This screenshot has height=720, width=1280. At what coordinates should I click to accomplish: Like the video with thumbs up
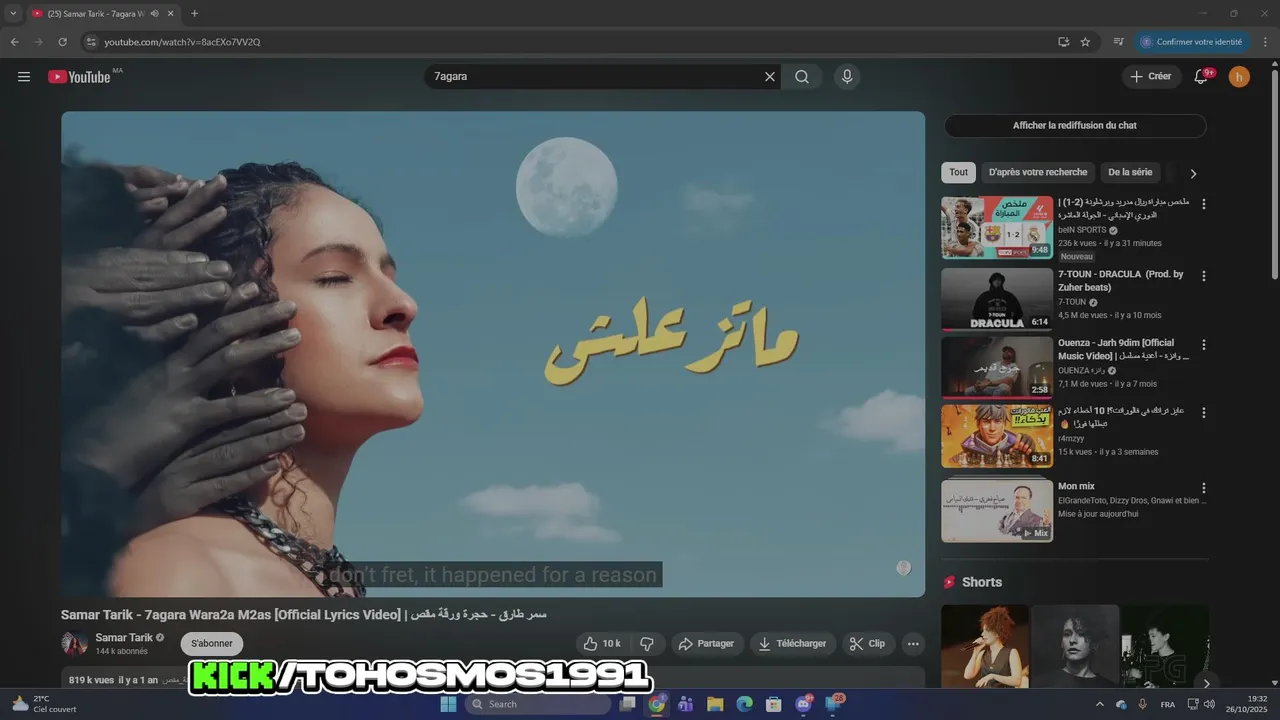coord(602,644)
